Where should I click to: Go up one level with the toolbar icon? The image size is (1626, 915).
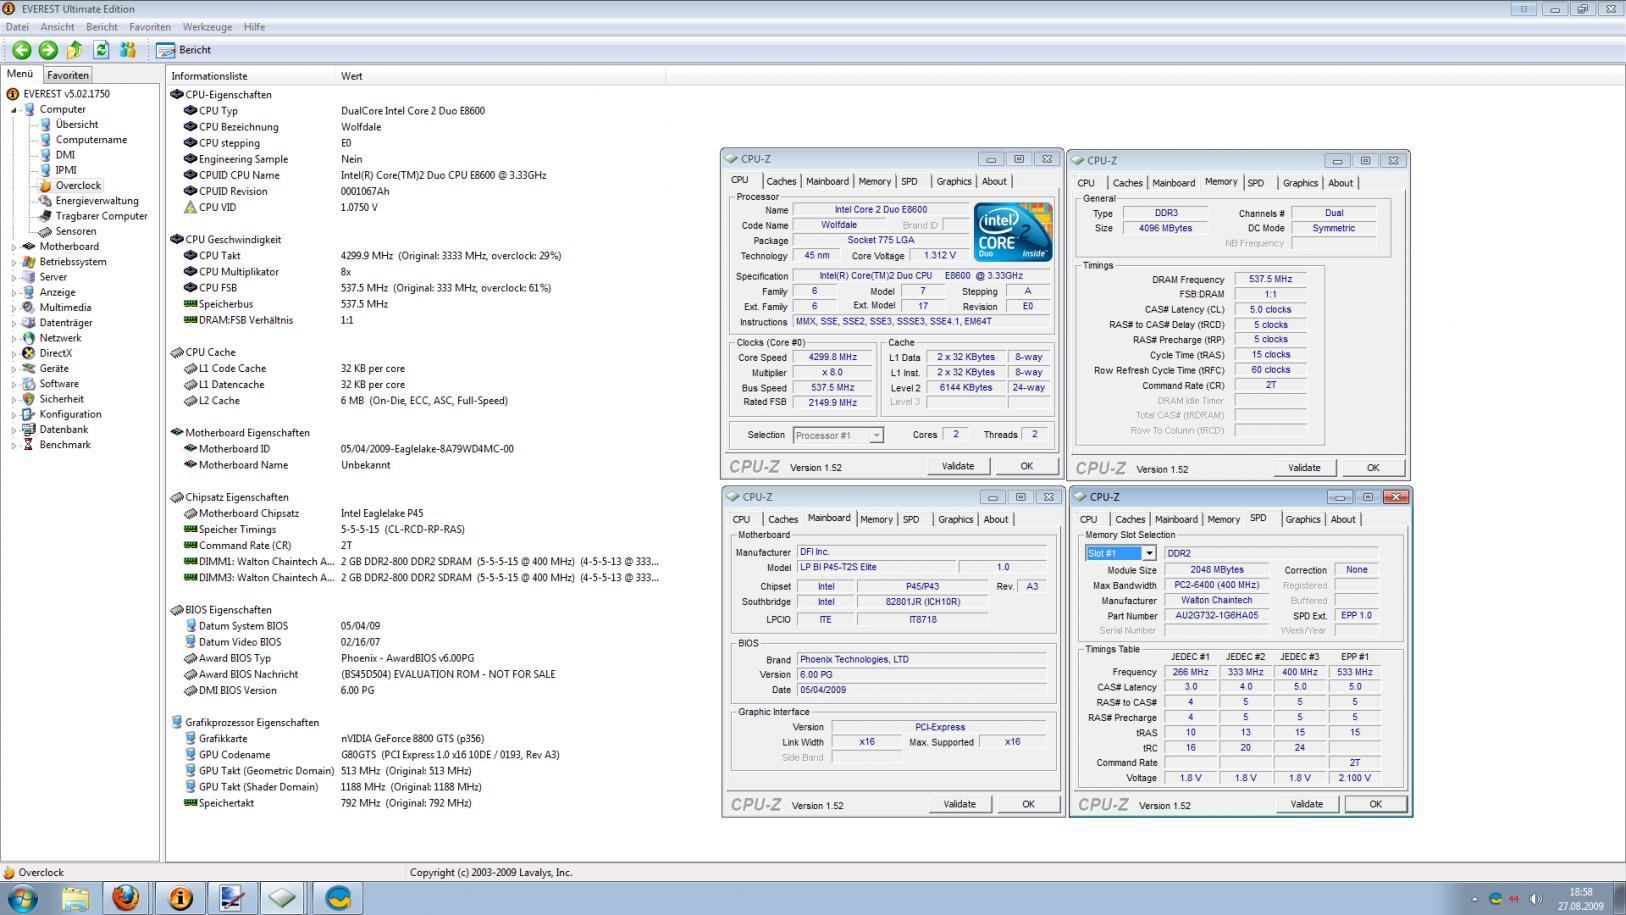coord(74,50)
